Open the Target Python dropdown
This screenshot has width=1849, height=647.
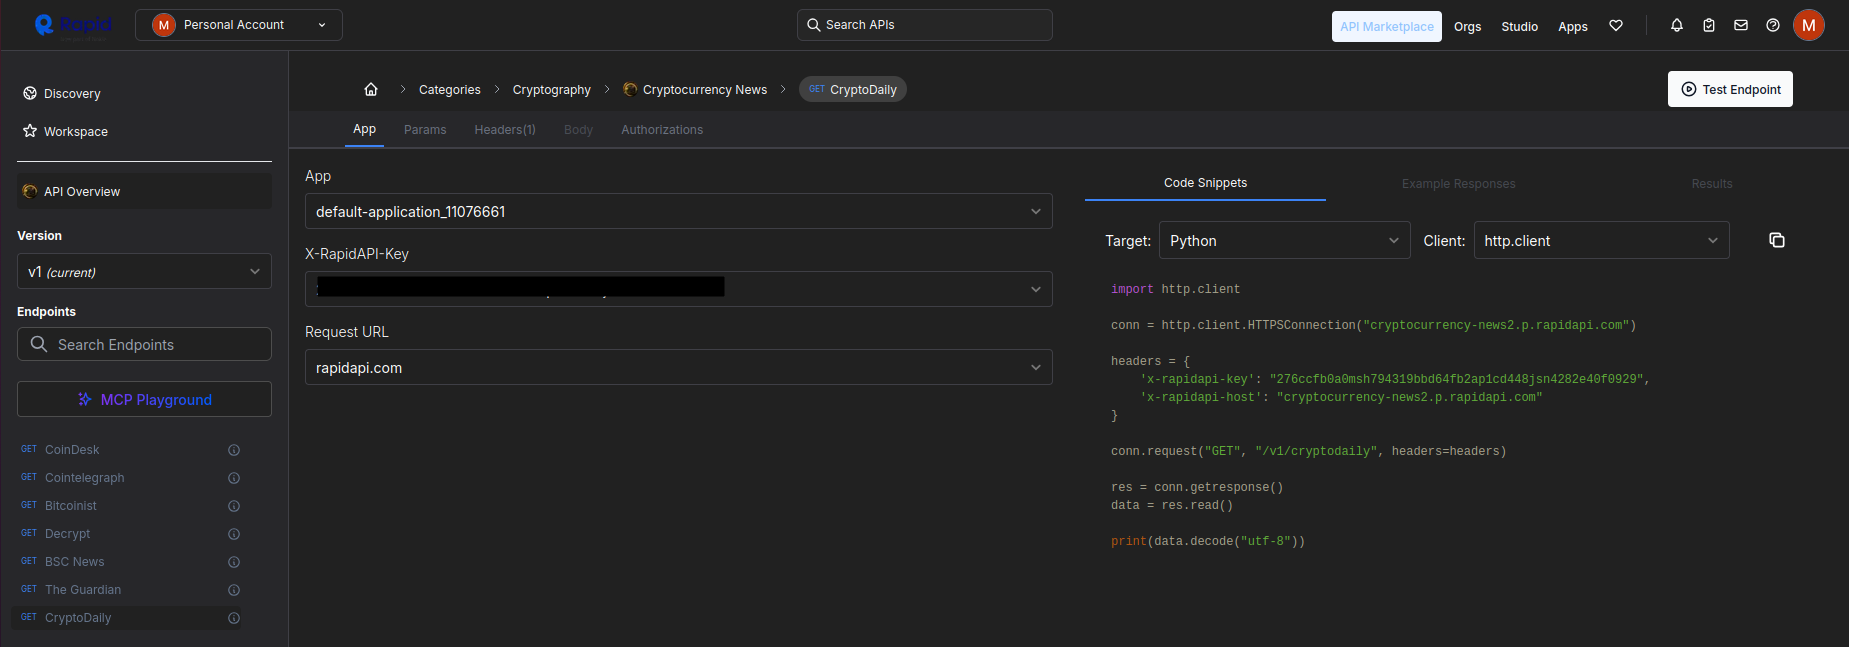pos(1285,240)
